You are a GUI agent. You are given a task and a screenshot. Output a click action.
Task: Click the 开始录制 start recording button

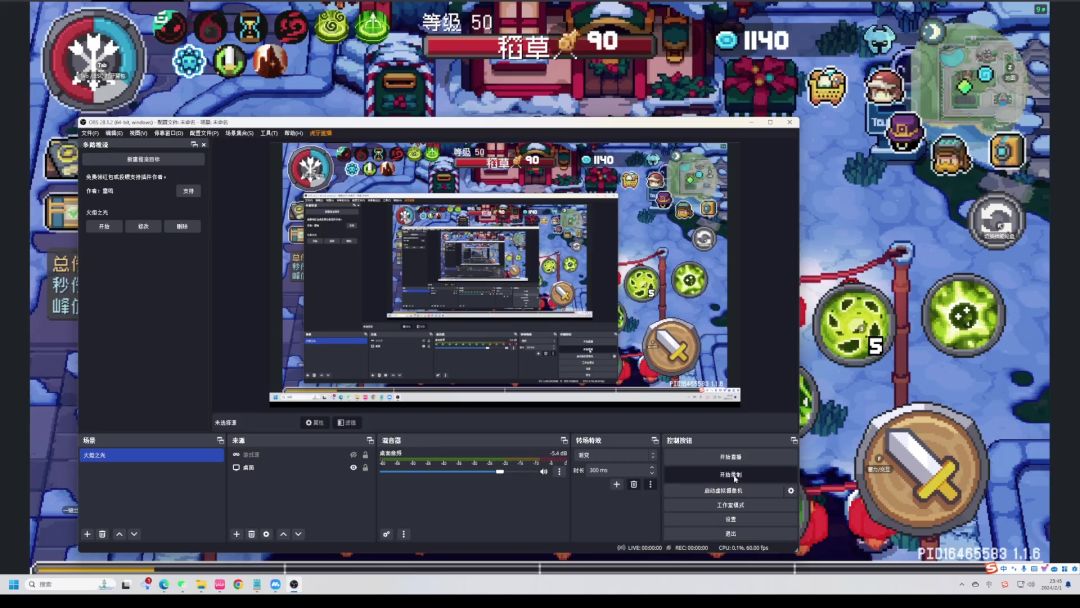click(x=730, y=474)
